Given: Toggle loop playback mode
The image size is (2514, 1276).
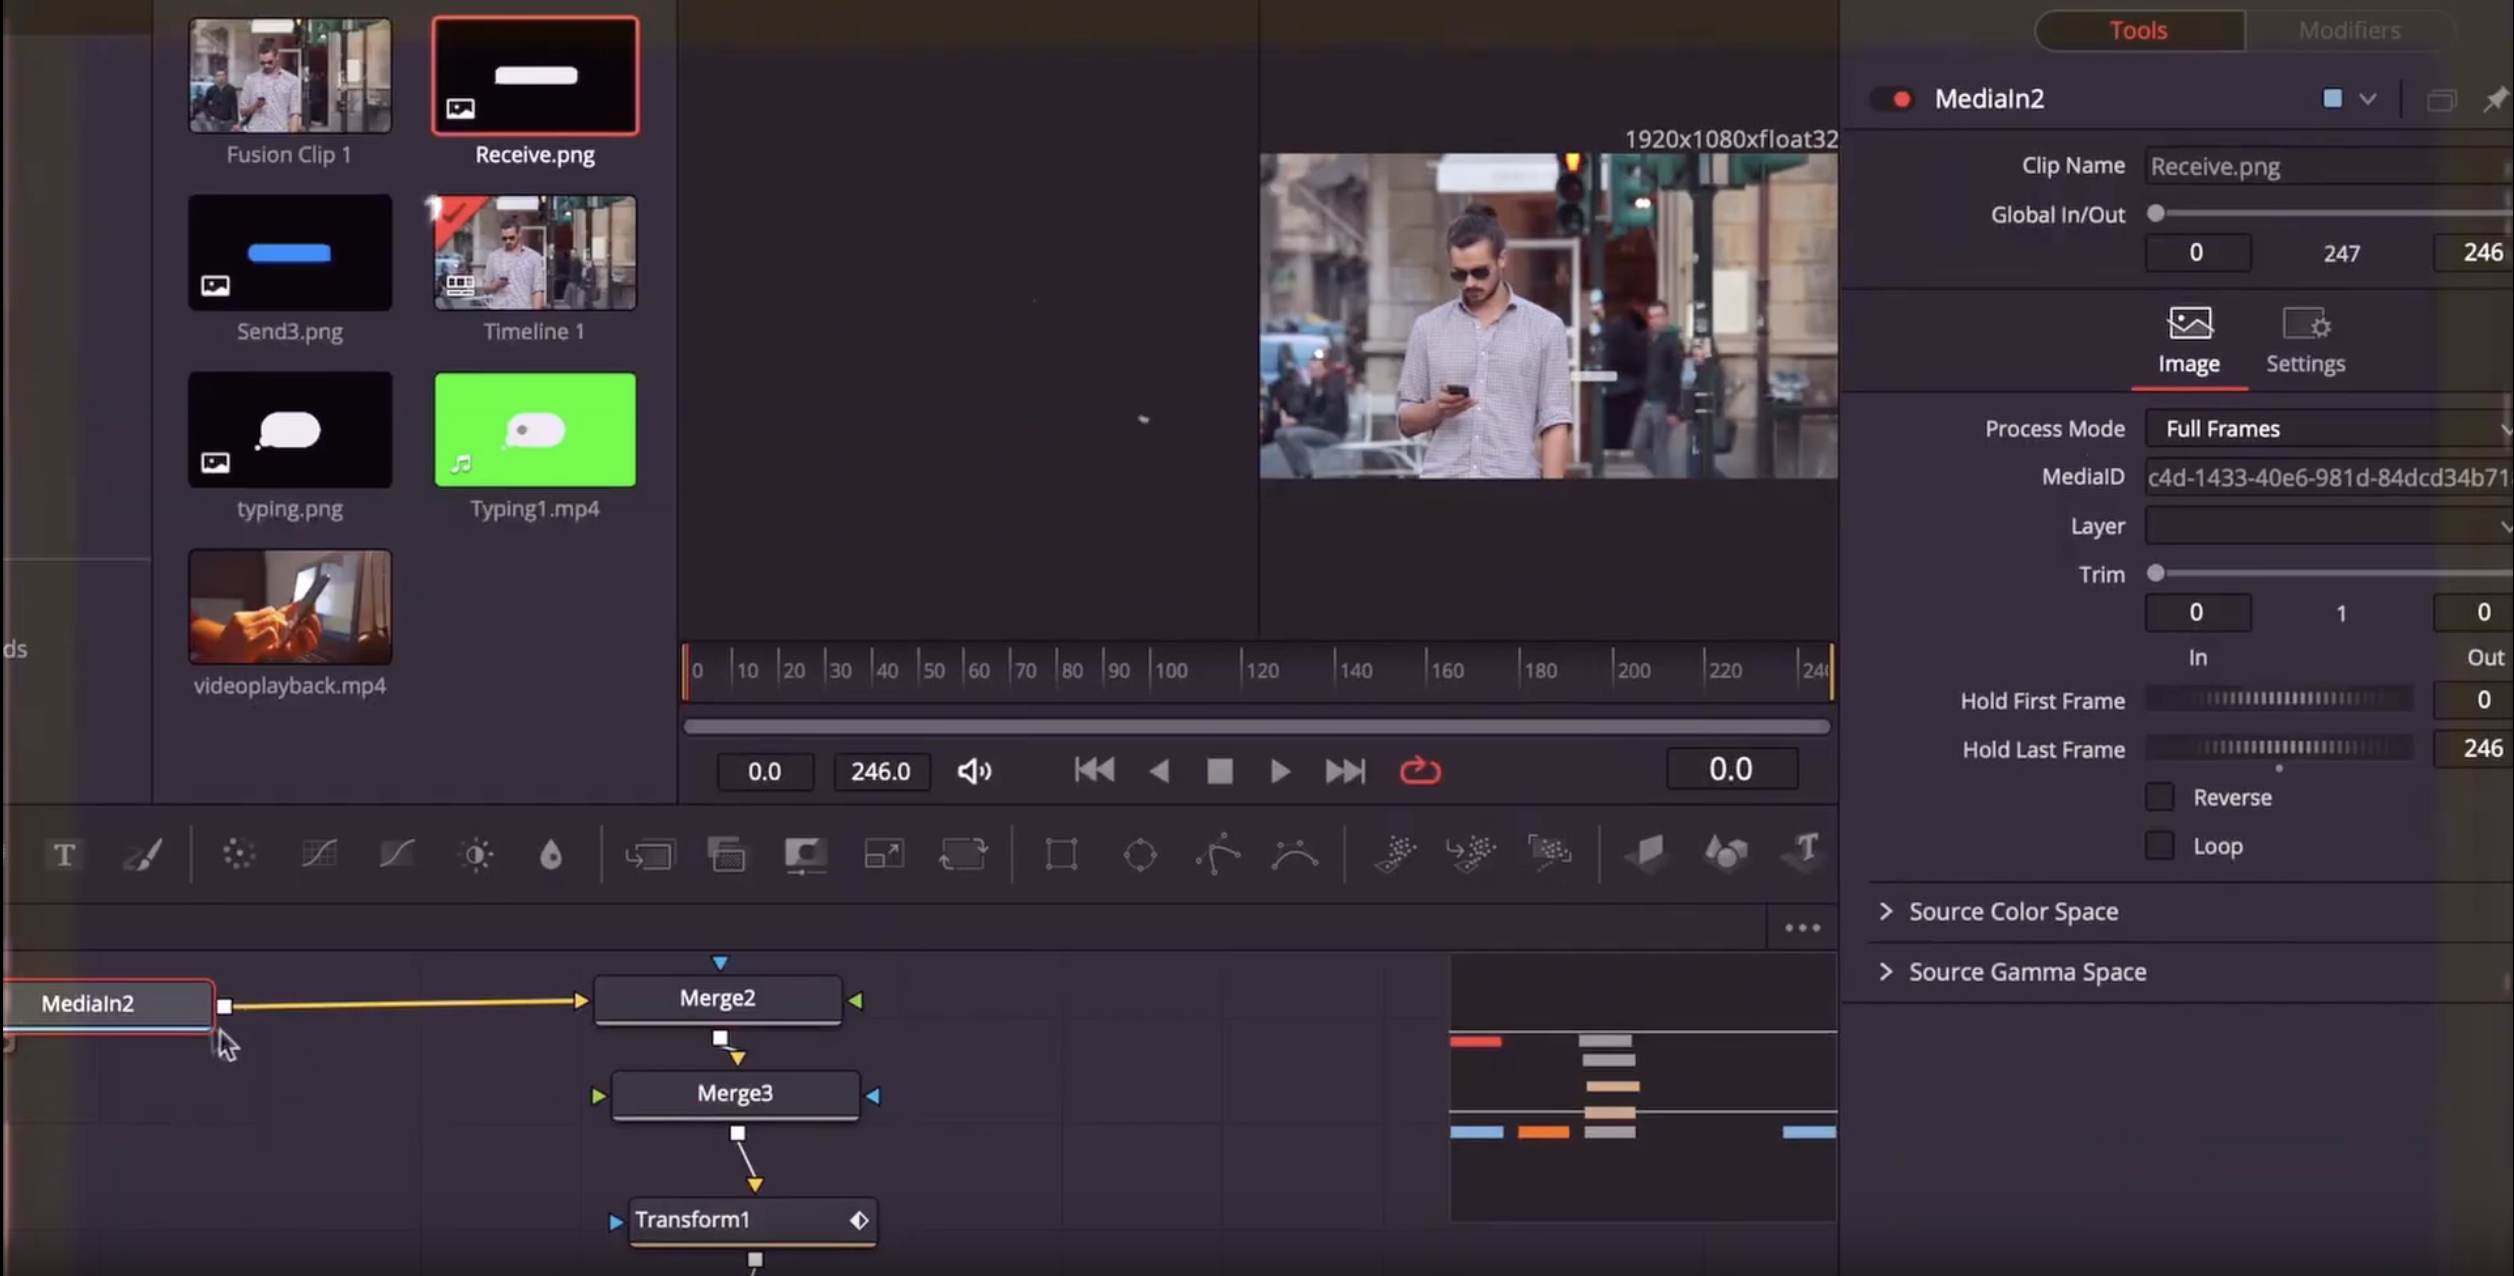Looking at the screenshot, I should (x=1420, y=771).
